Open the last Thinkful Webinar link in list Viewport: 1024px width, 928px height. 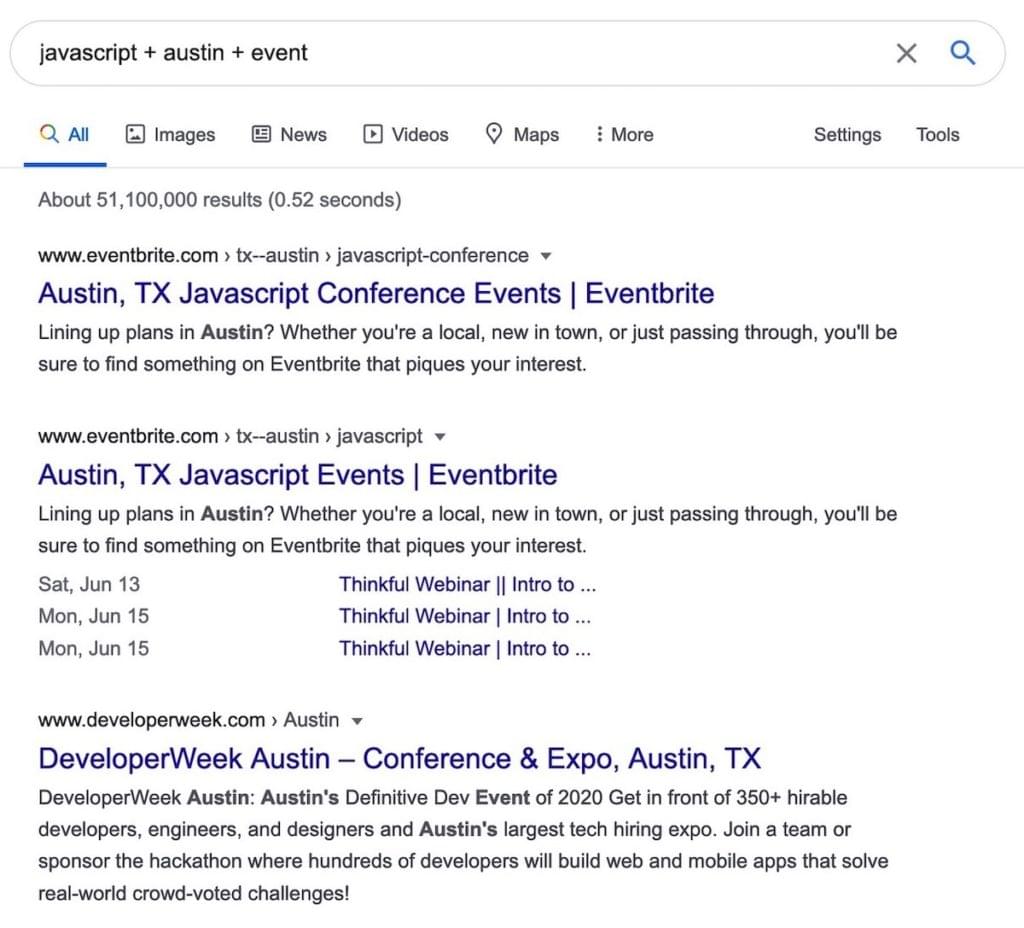[x=465, y=648]
